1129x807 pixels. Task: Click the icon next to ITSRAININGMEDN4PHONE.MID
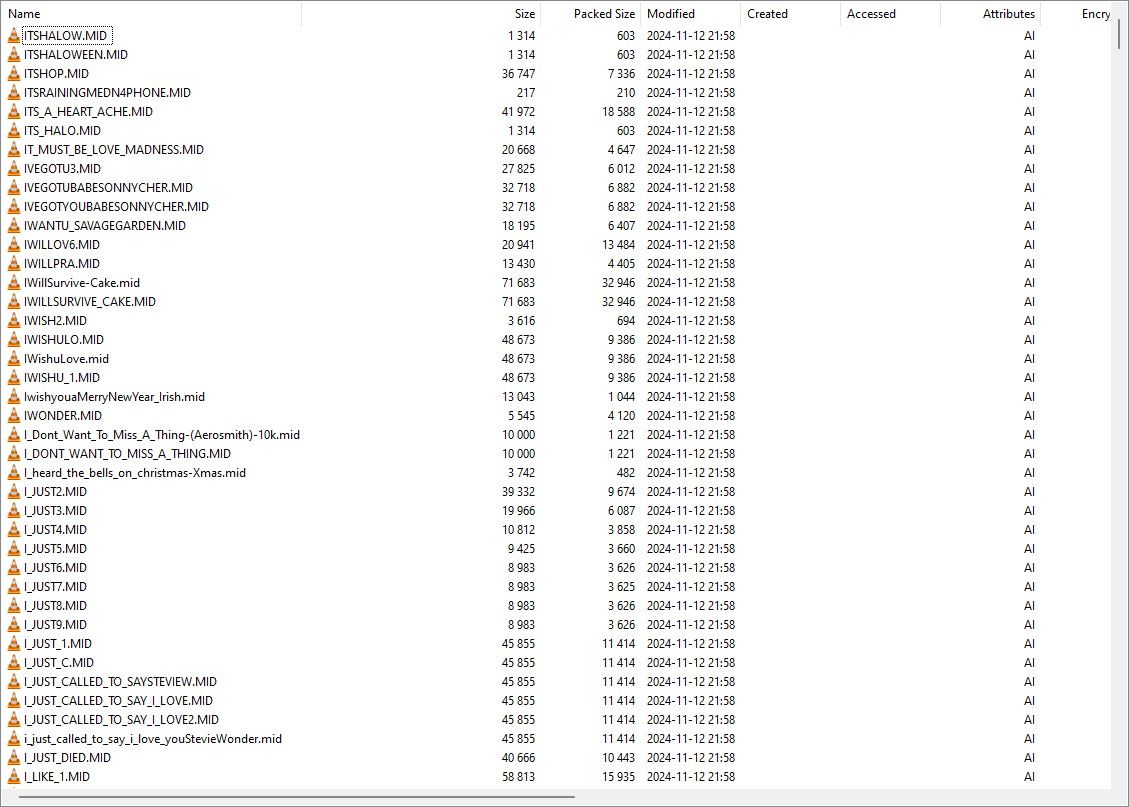click(x=14, y=93)
